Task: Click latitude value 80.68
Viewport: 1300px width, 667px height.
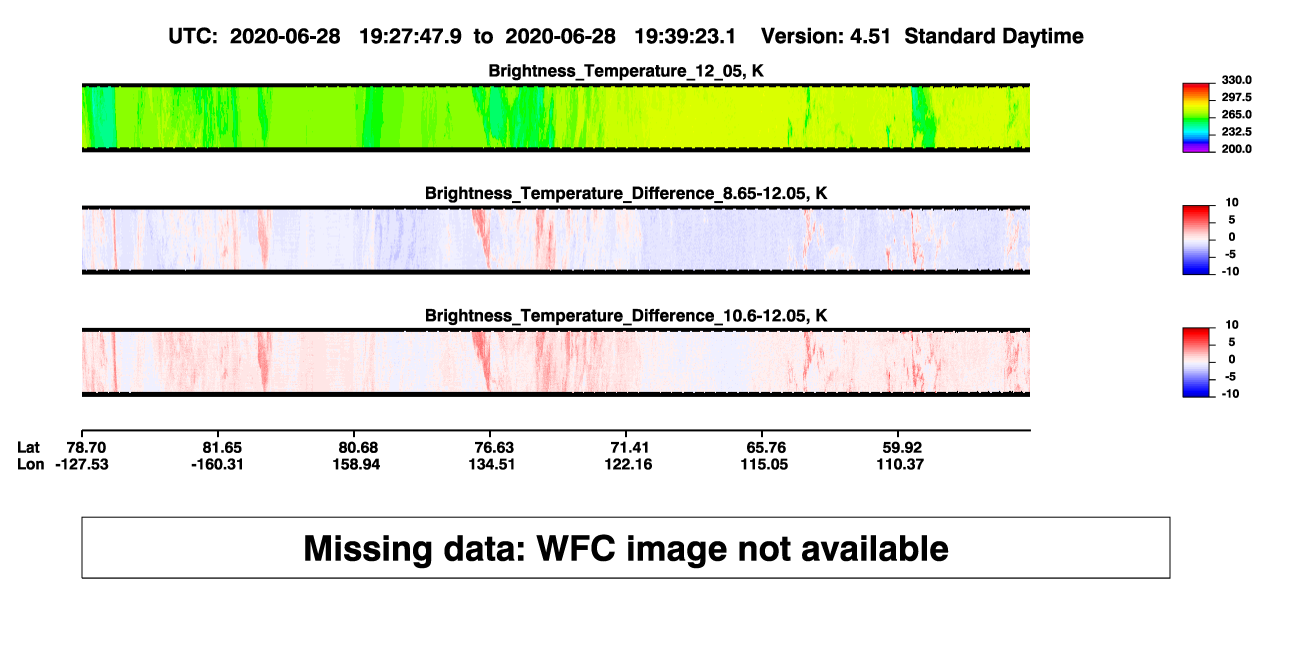Action: point(358,448)
